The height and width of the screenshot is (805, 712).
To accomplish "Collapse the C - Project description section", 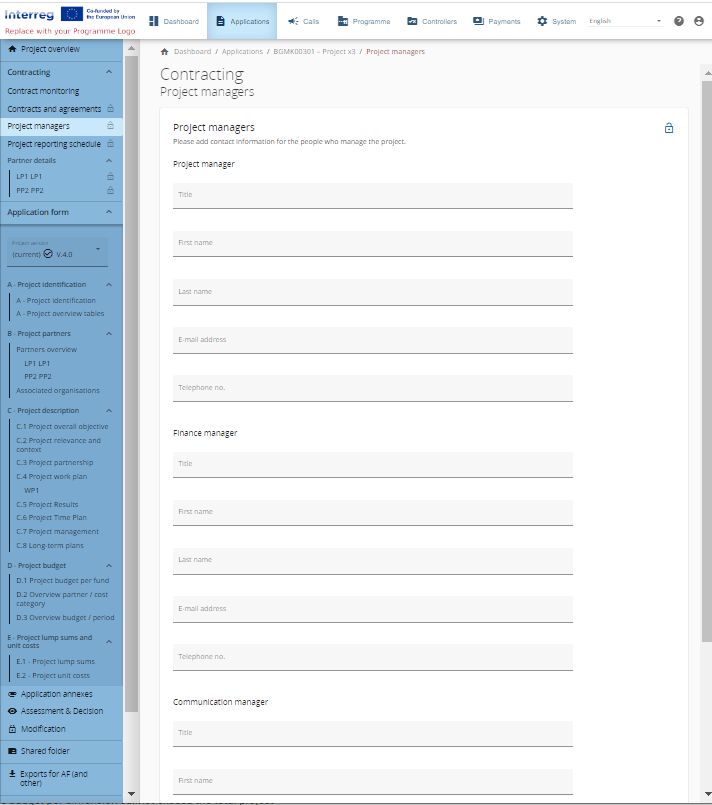I will 109,411.
